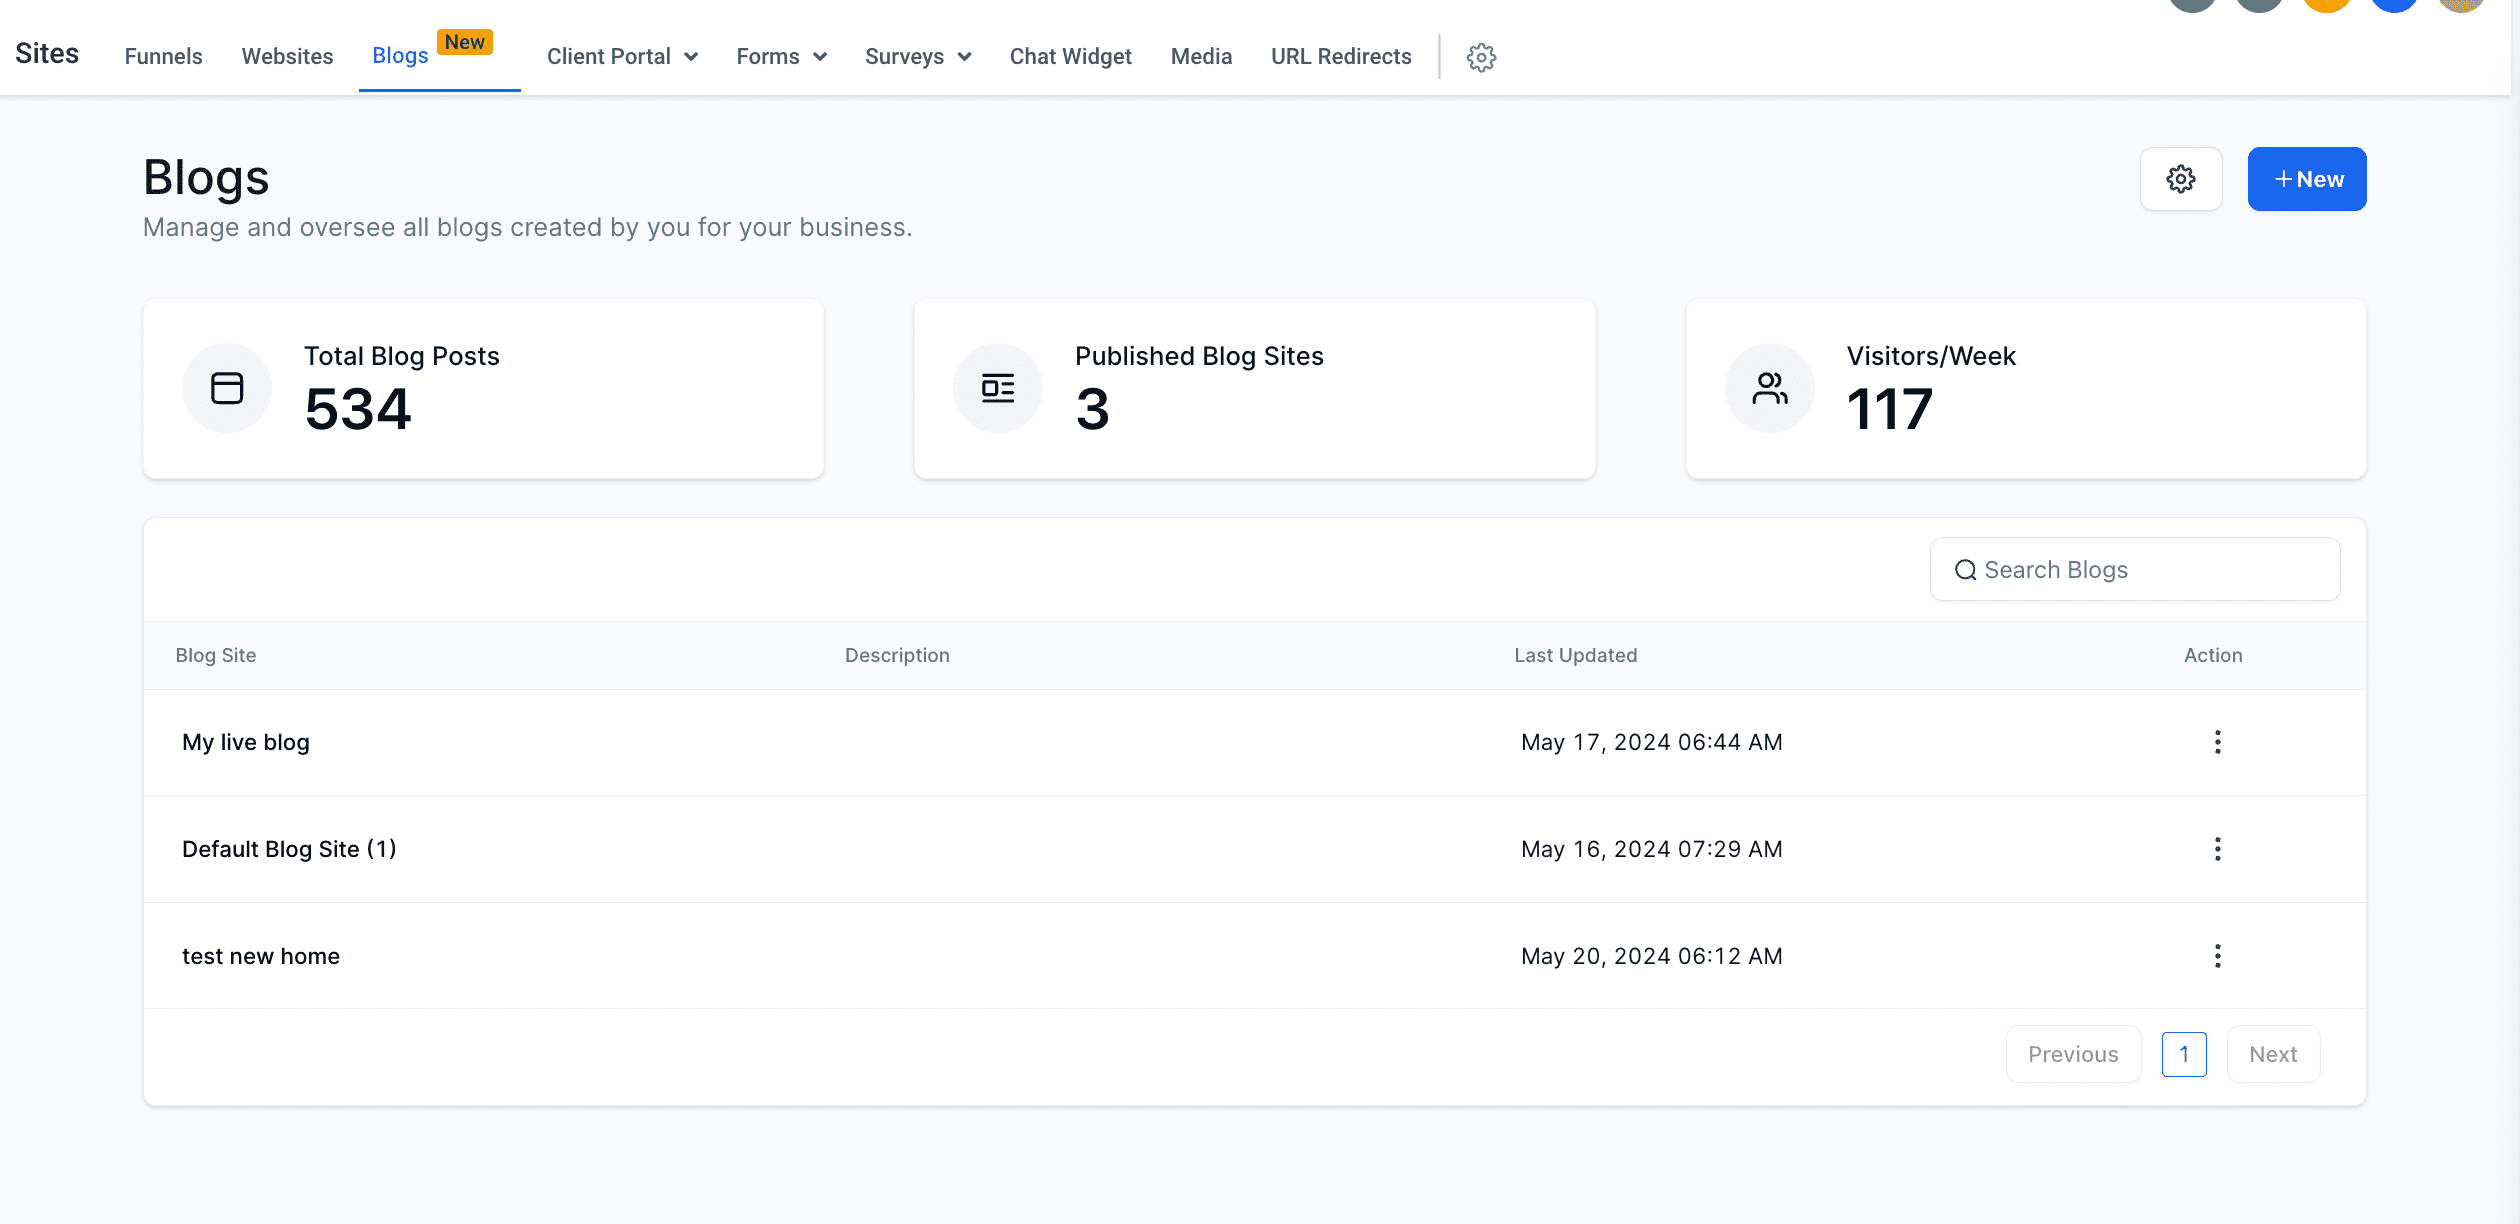Click the Published Blog Sites card icon
2520x1224 pixels.
pos(998,388)
